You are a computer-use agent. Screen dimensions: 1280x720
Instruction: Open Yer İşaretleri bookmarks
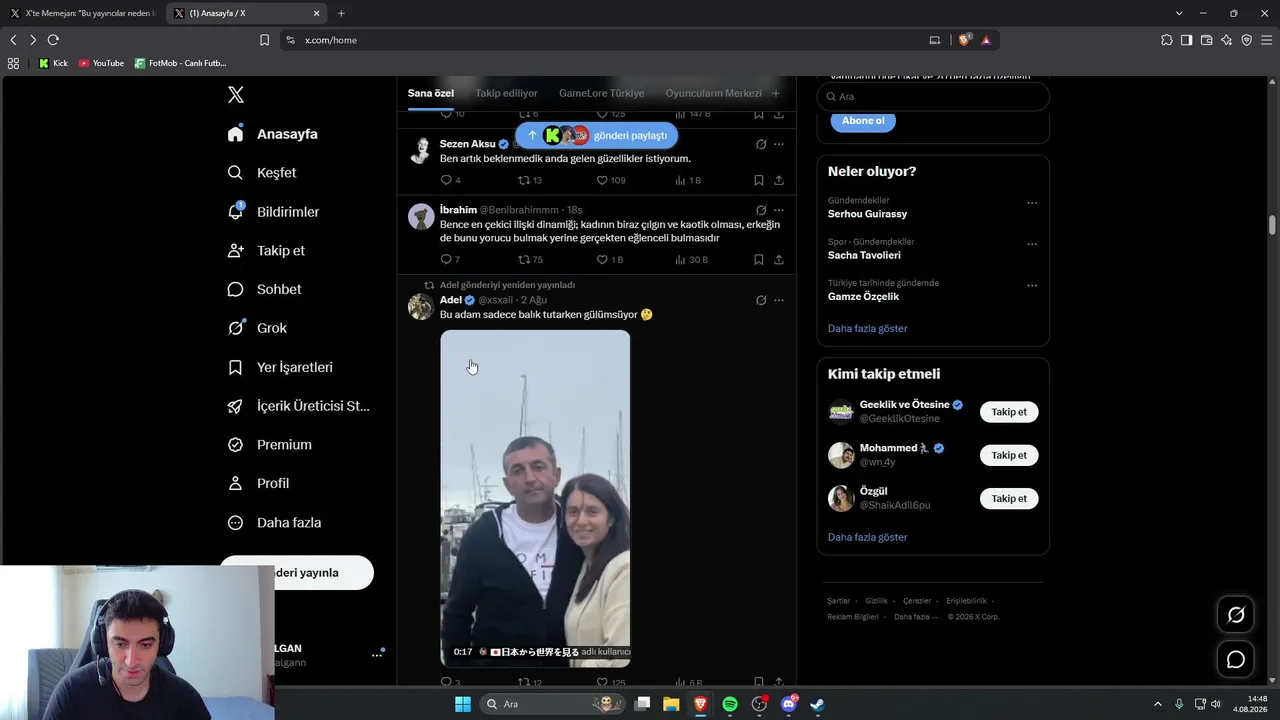click(x=280, y=367)
